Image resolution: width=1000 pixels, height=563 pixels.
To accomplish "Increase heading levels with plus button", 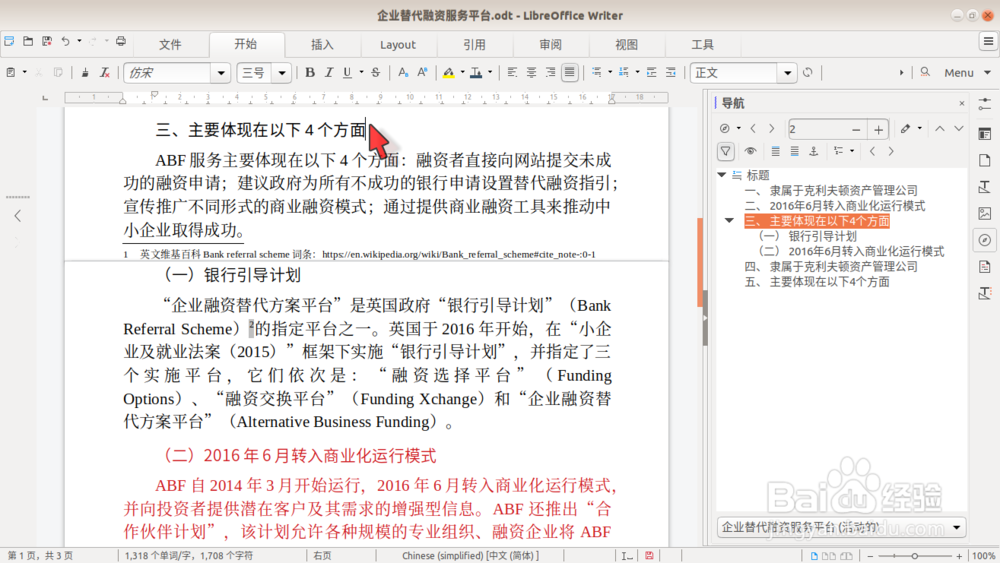I will [878, 129].
